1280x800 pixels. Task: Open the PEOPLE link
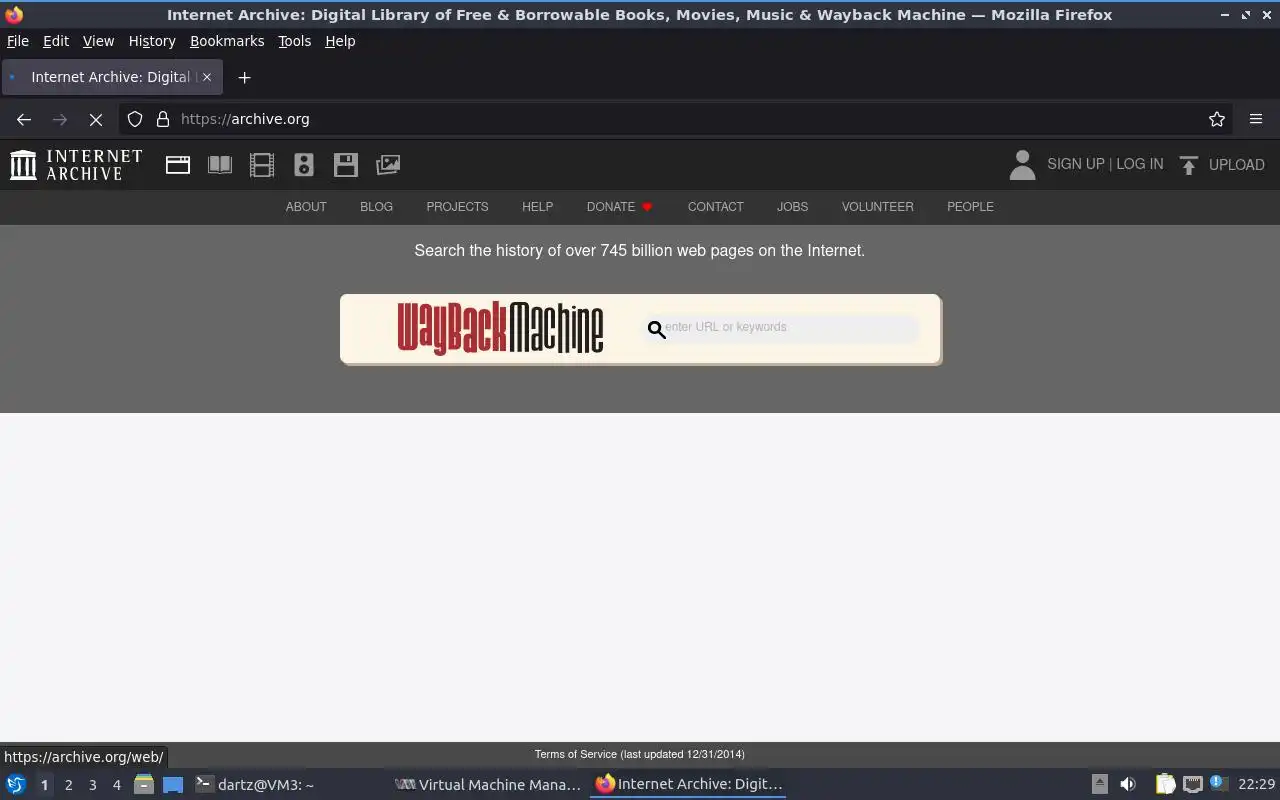(970, 207)
